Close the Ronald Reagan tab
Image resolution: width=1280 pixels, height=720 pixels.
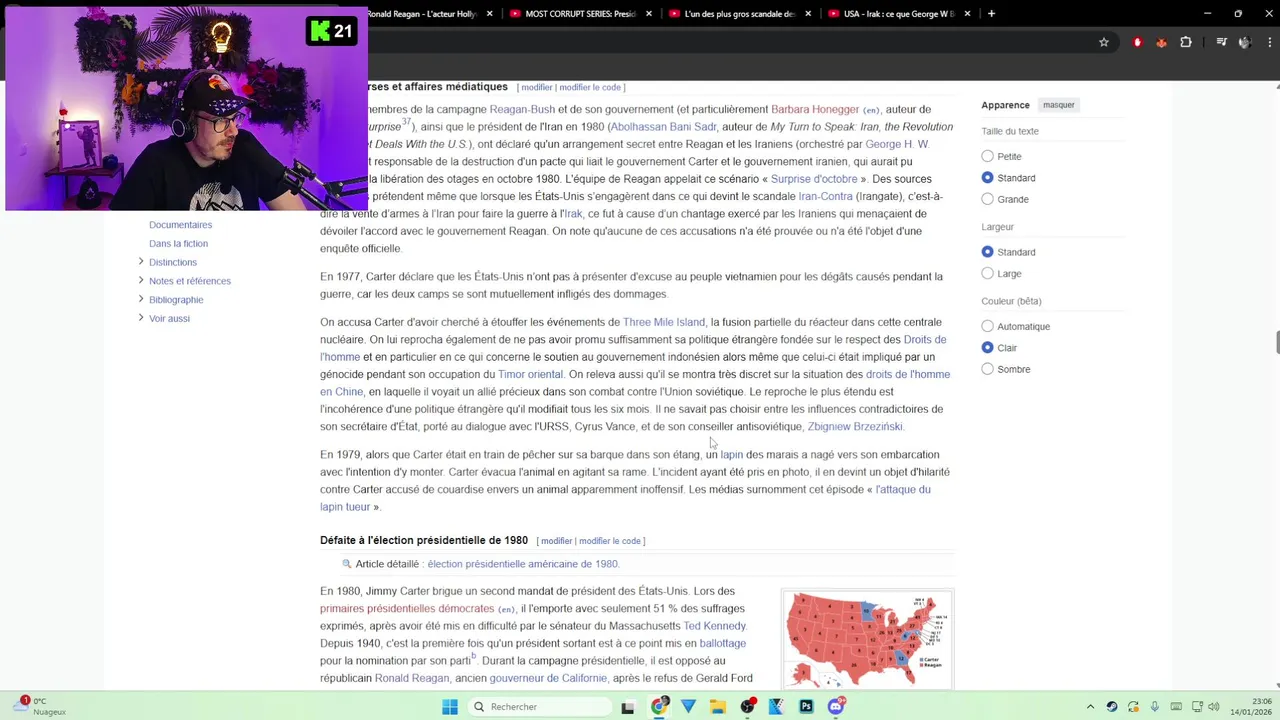(x=491, y=13)
